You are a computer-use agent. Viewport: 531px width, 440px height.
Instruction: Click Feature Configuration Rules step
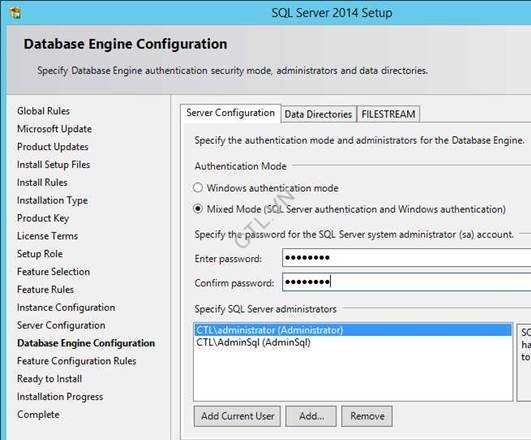coord(77,361)
